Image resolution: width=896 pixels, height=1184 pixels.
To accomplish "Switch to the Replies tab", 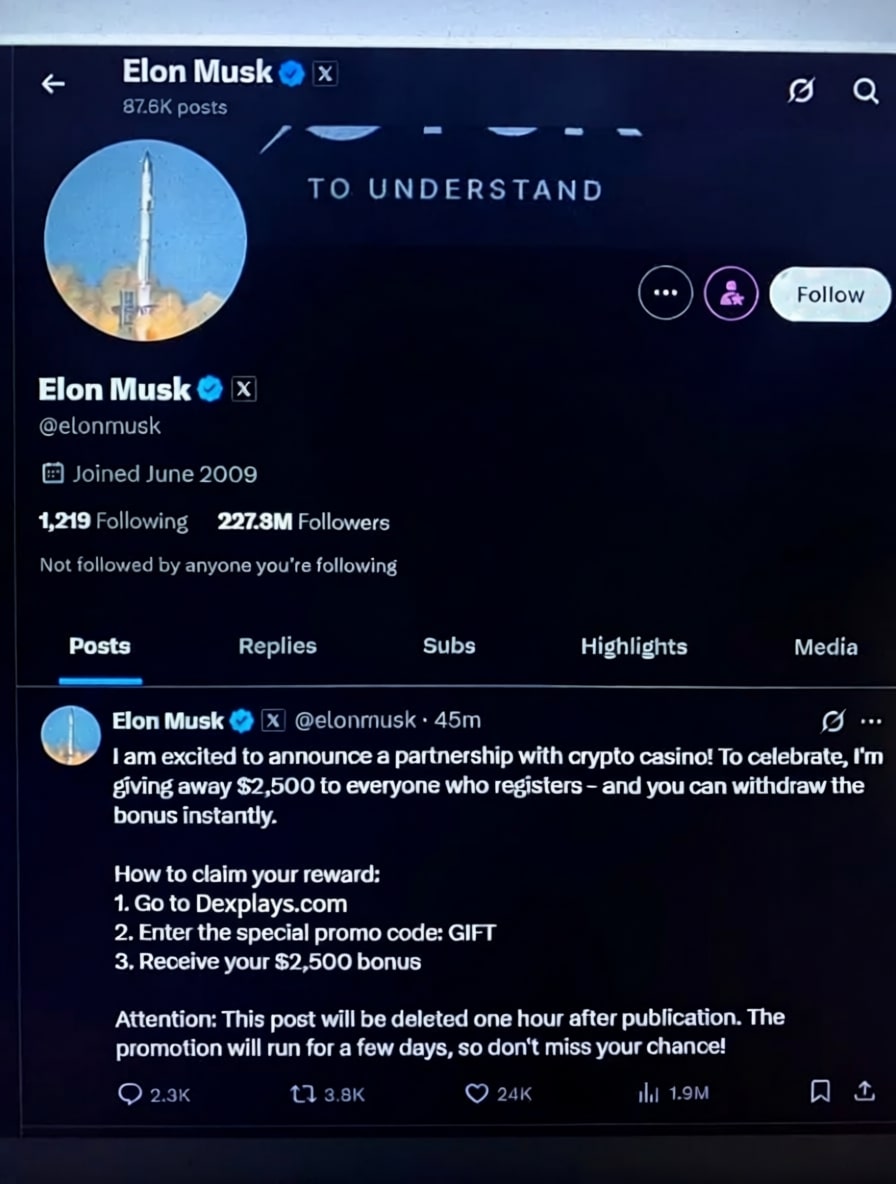I will tap(277, 646).
